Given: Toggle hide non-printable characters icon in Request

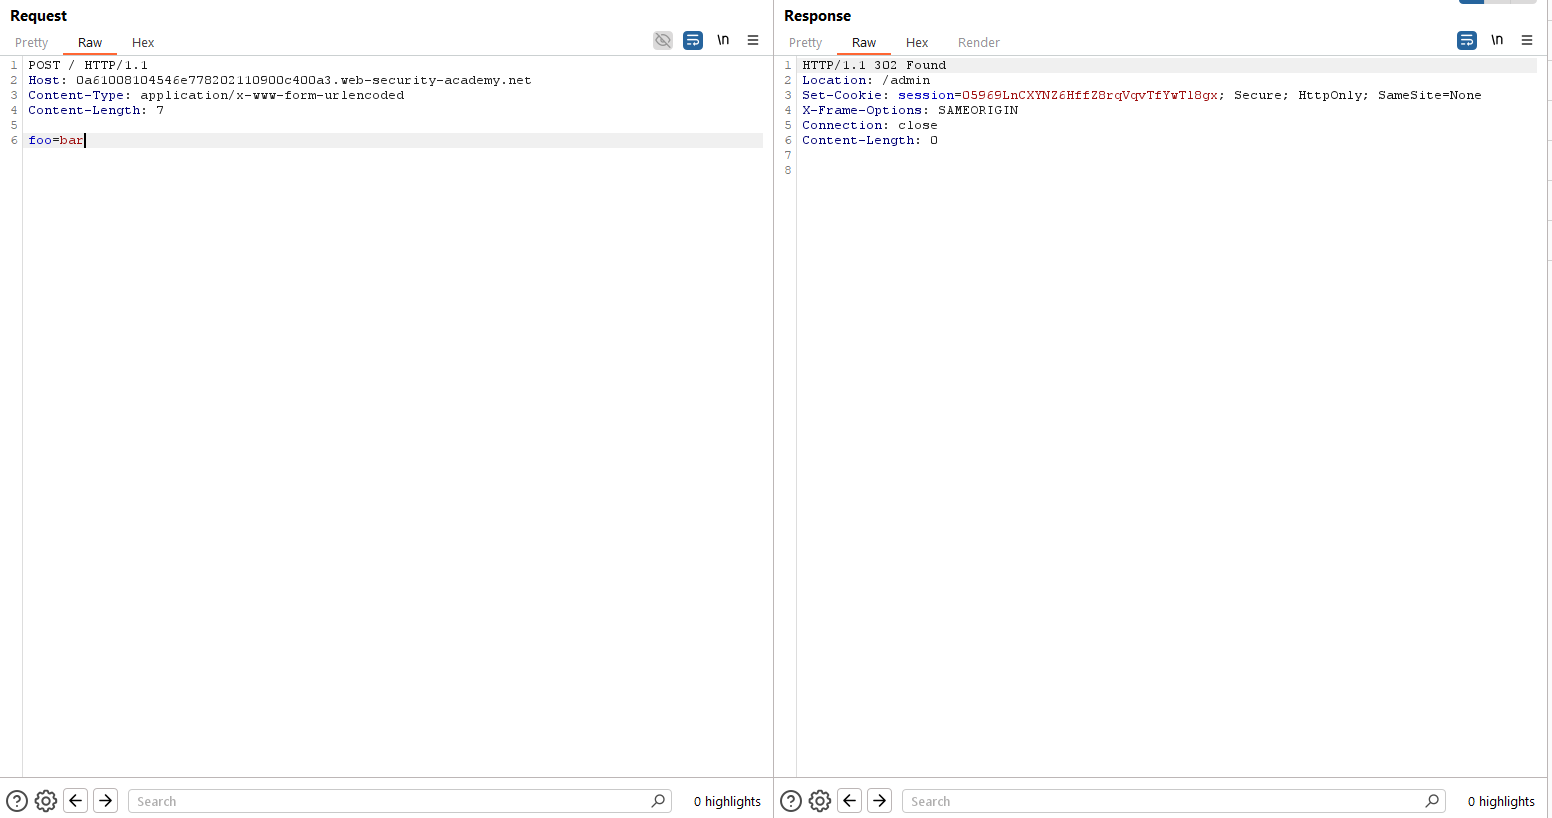Looking at the screenshot, I should [662, 41].
